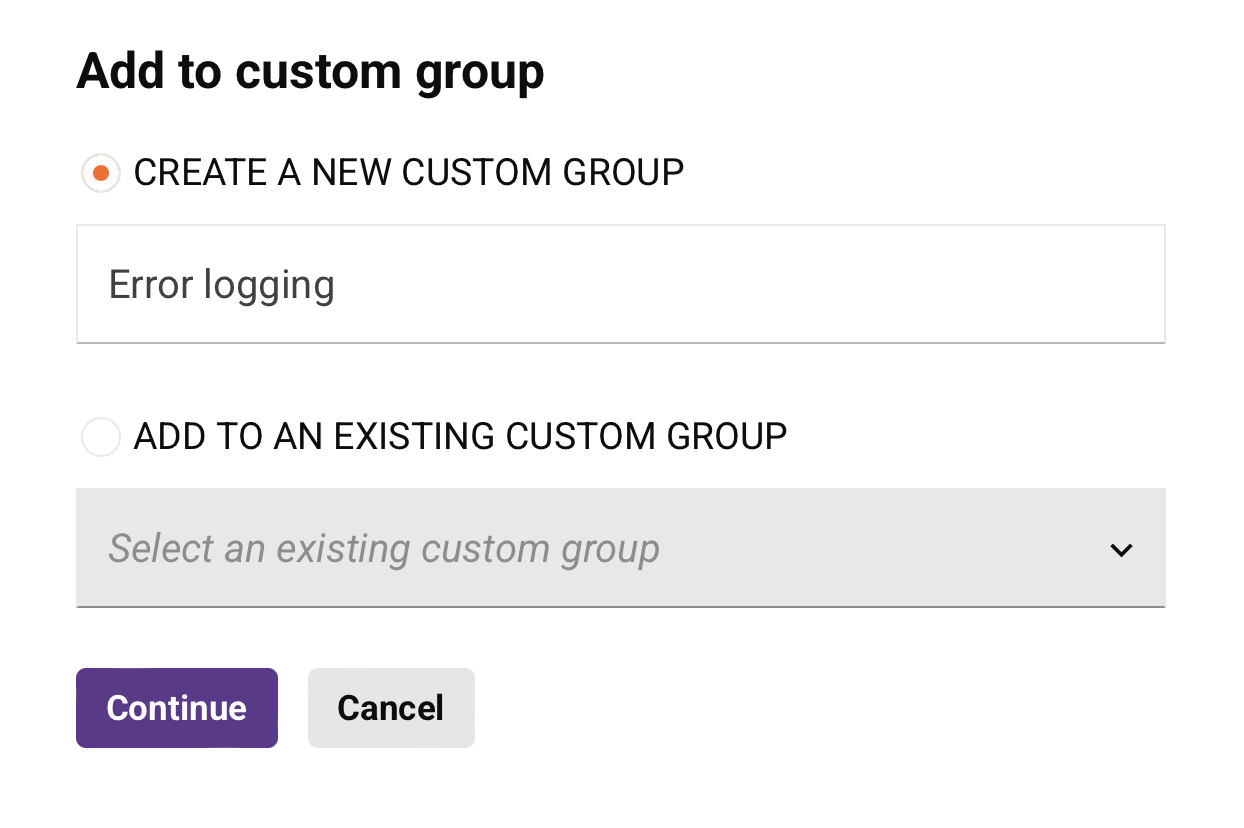
Task: Click the label 'ADD TO AN EXISTING CUSTOM GROUP'
Action: (460, 436)
